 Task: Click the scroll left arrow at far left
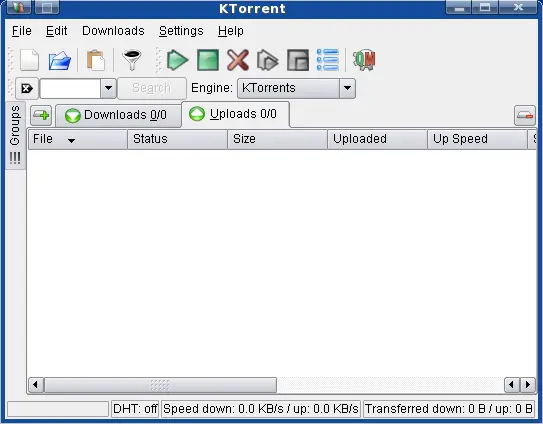(x=36, y=385)
